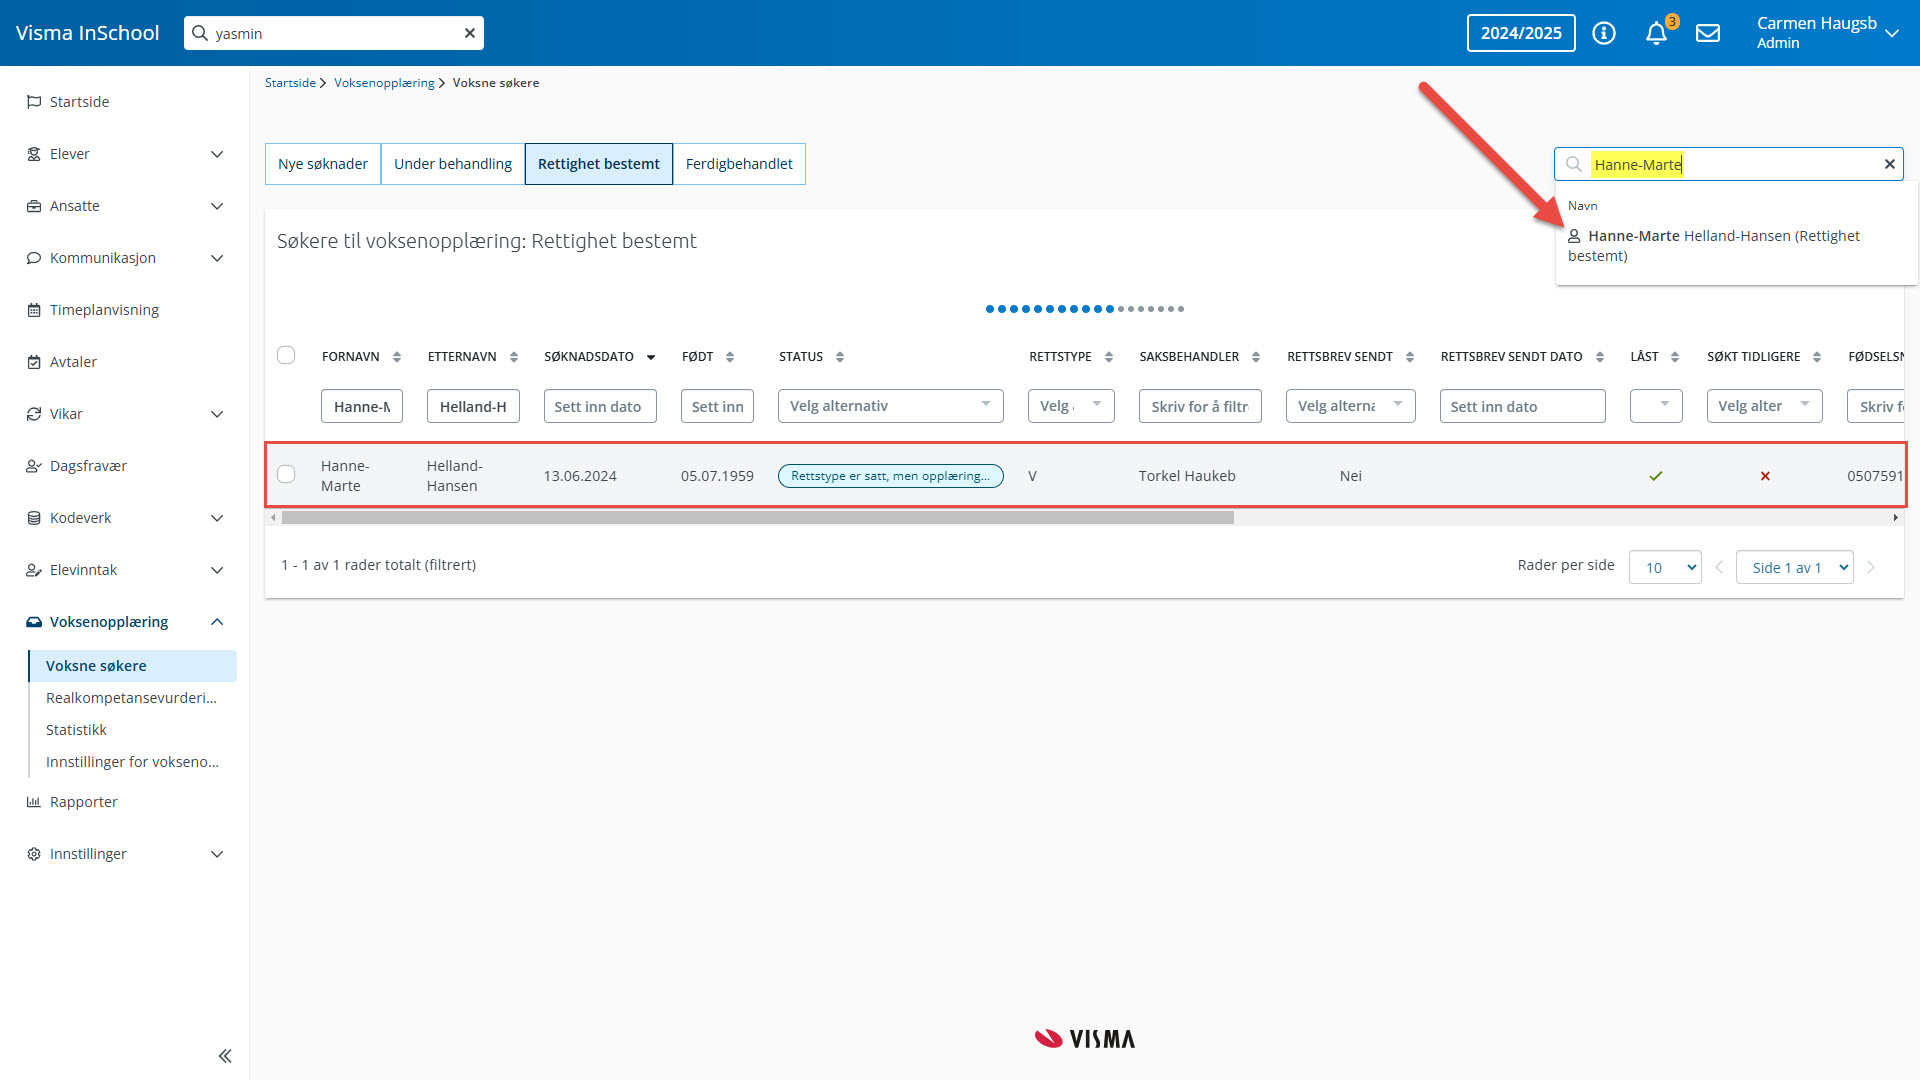This screenshot has height=1080, width=1920.
Task: Click the table horizontal scrollbar thumb
Action: 757,518
